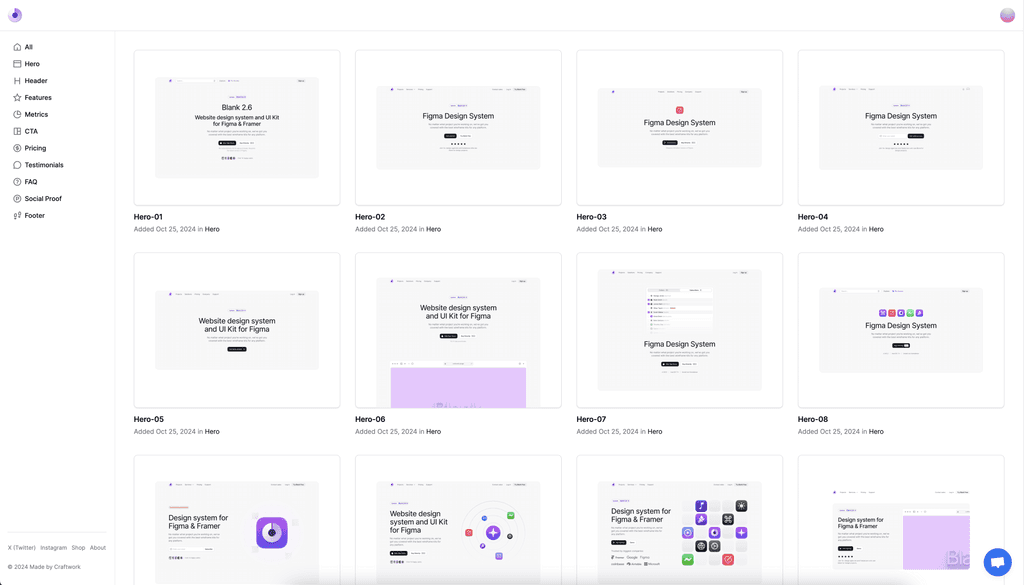This screenshot has width=1024, height=585.
Task: Open the chat support bubble
Action: (x=997, y=562)
